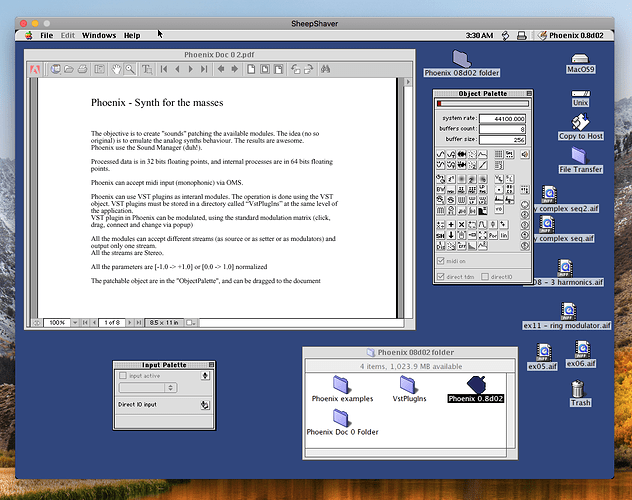Rotate page counterclockwise in PDF toolbar

pos(295,69)
